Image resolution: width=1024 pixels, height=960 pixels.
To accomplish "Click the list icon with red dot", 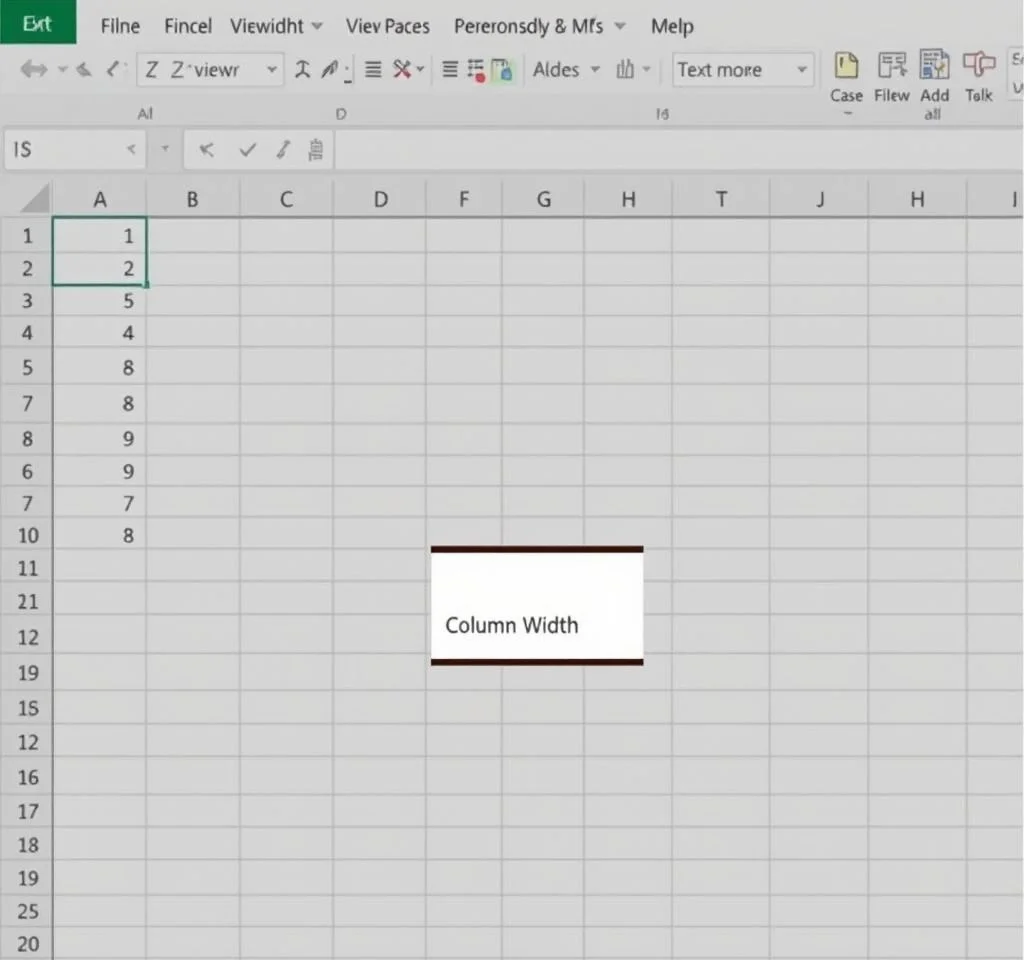I will coord(476,69).
